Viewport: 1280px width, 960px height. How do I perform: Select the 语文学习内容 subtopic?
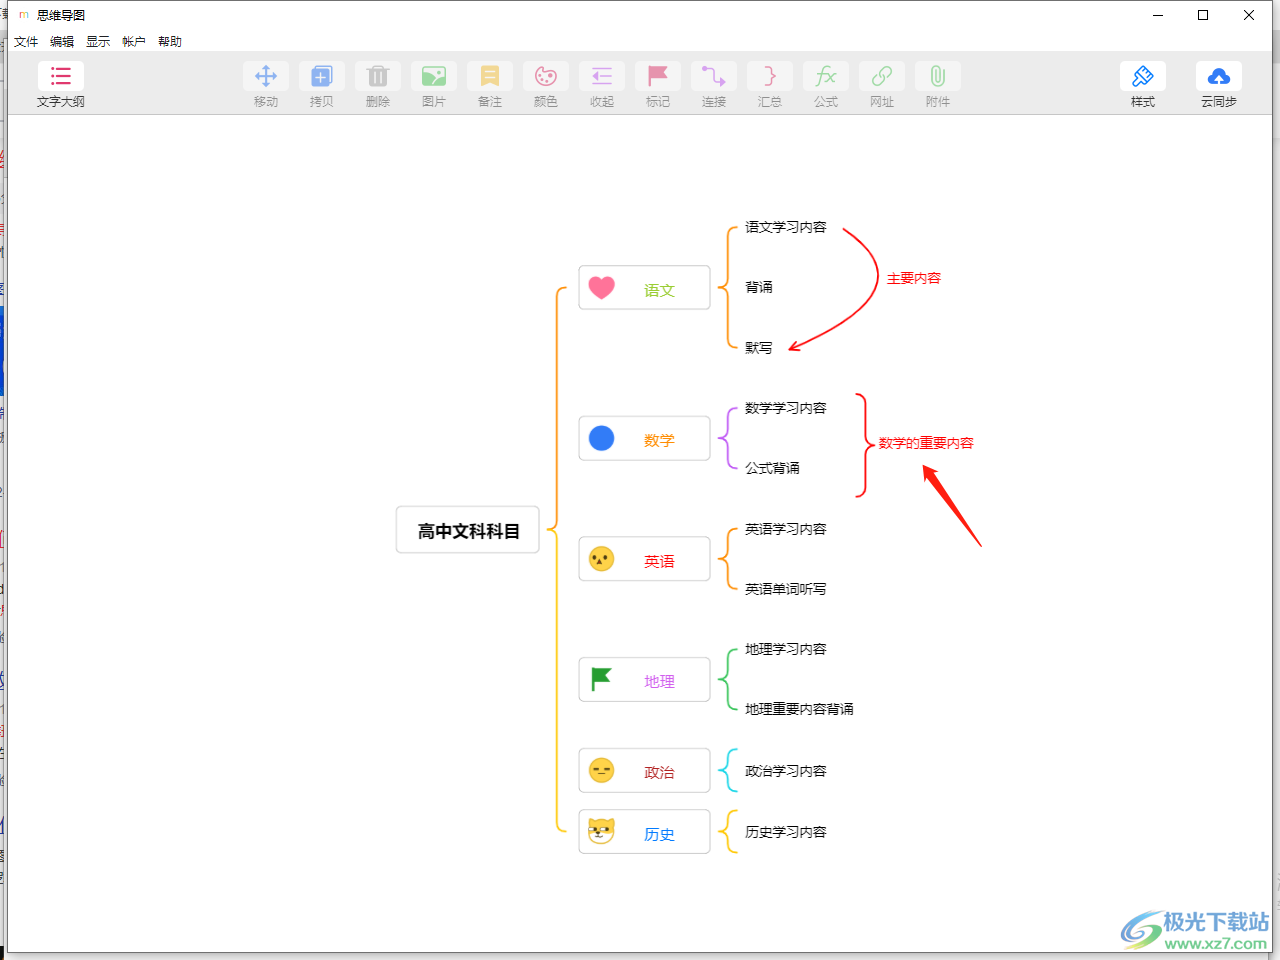786,227
